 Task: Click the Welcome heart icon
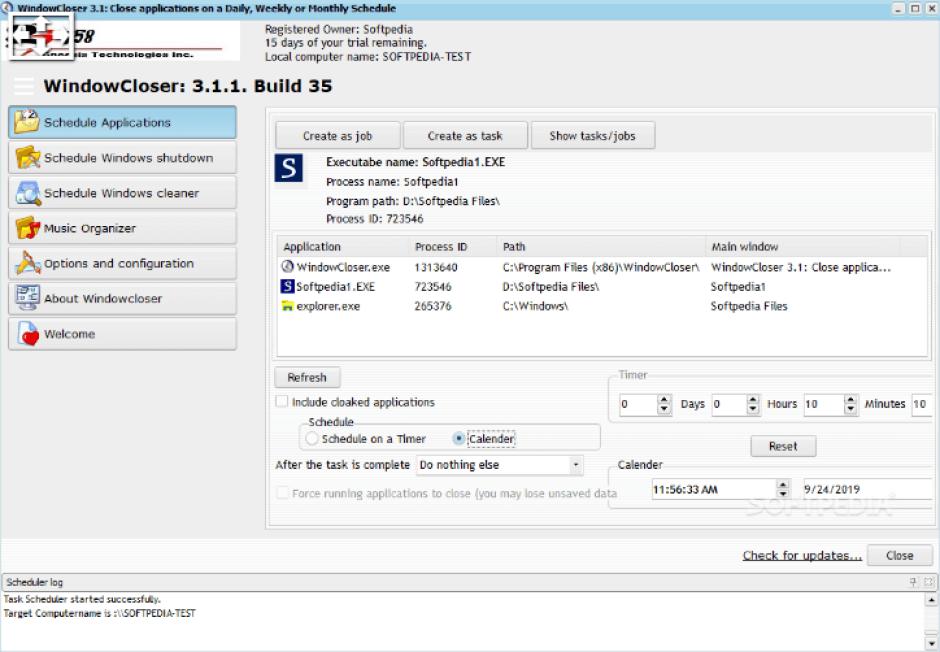click(28, 333)
